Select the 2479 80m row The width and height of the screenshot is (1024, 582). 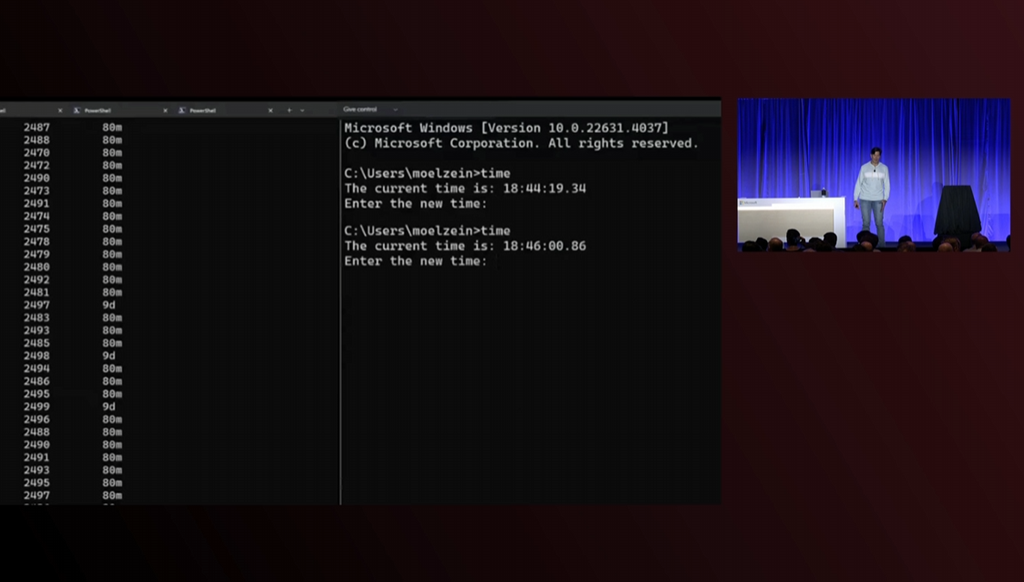[73, 254]
